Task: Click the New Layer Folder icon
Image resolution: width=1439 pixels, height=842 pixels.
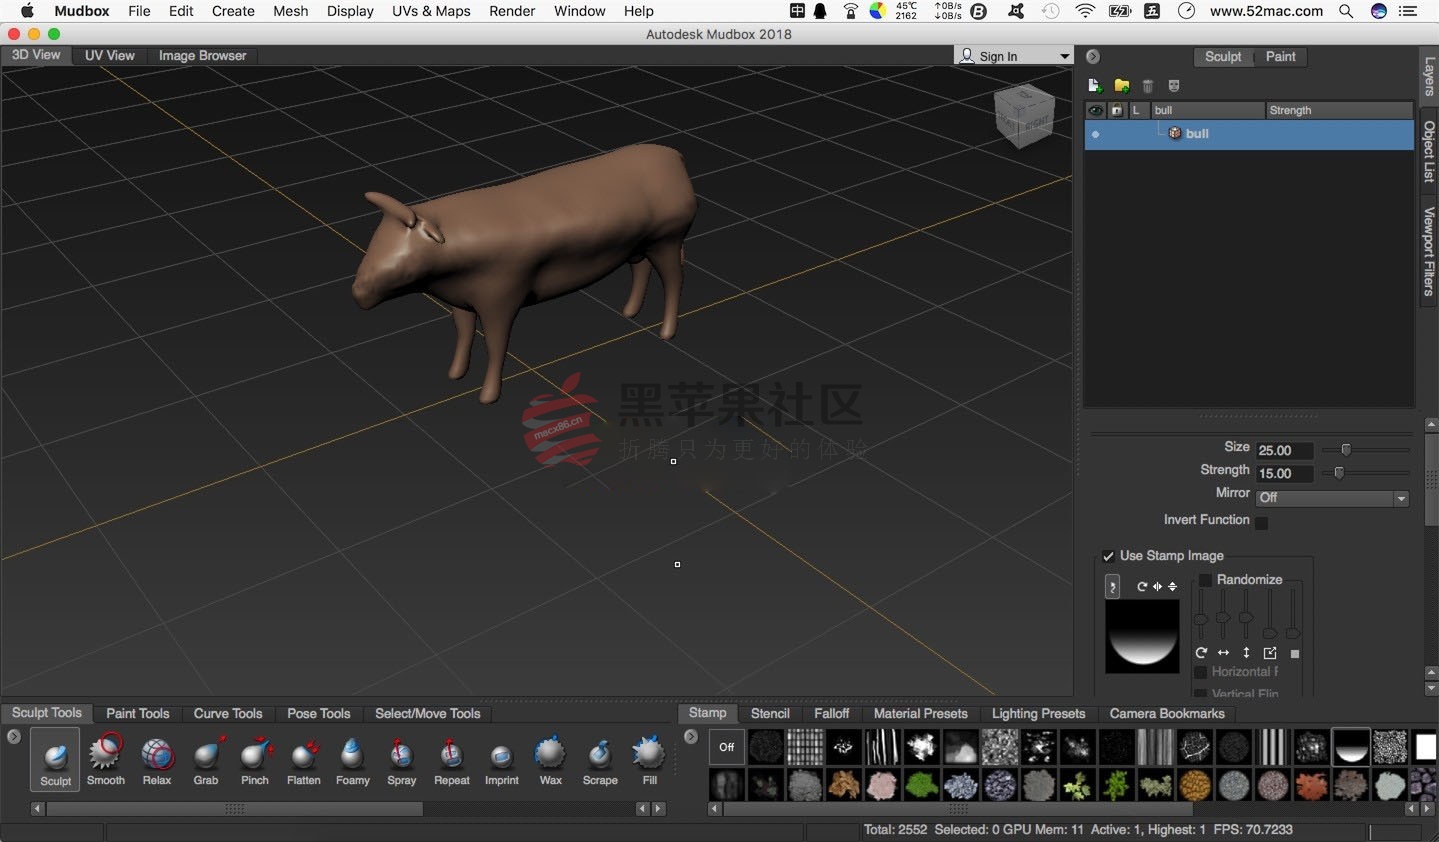Action: point(1121,86)
